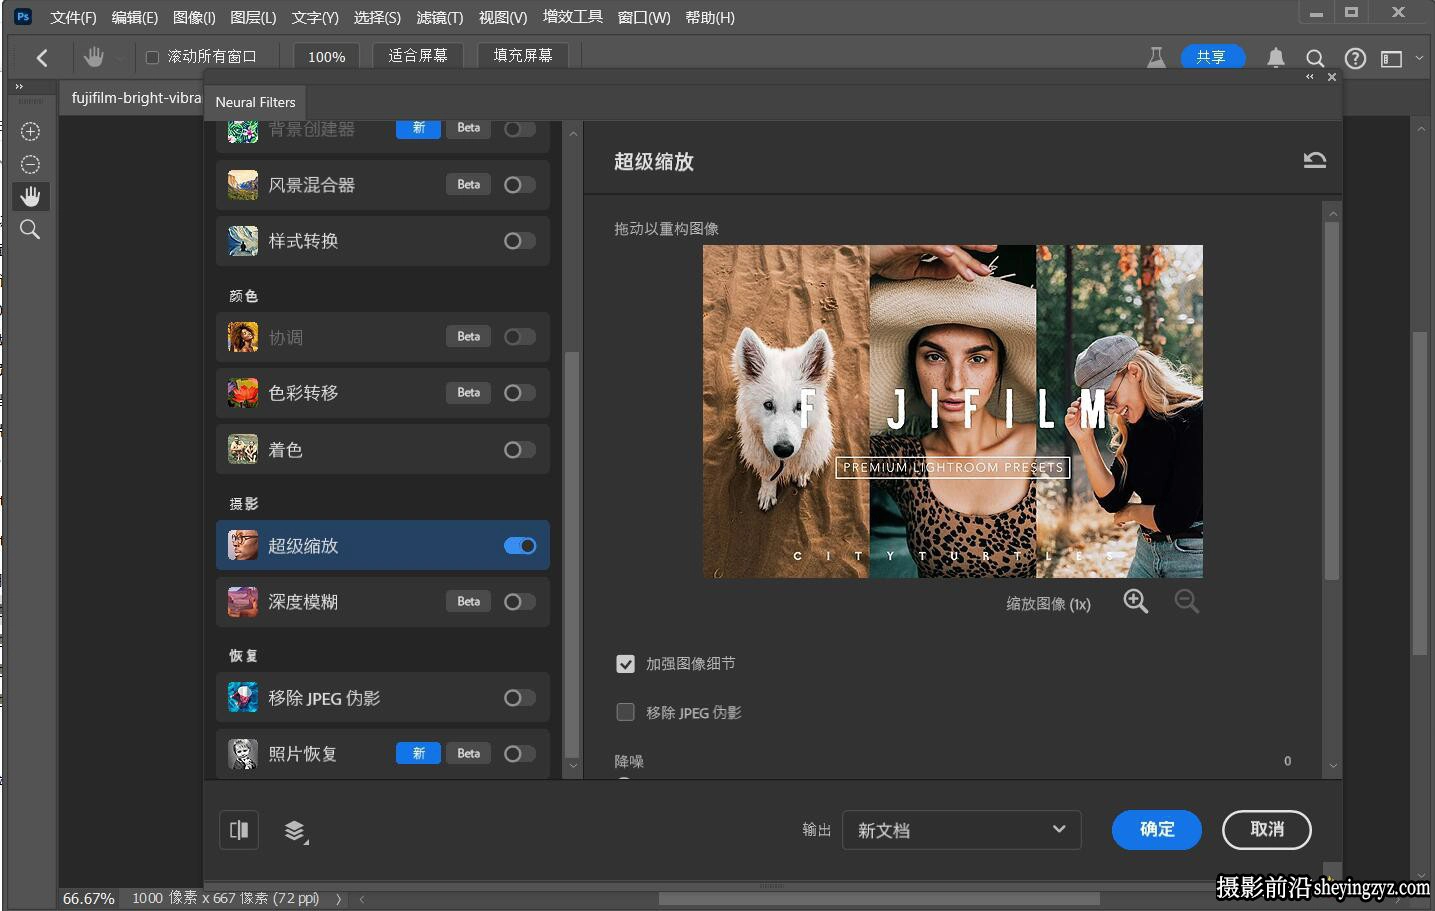
Task: Open the search magnifier in top bar
Action: click(1315, 58)
